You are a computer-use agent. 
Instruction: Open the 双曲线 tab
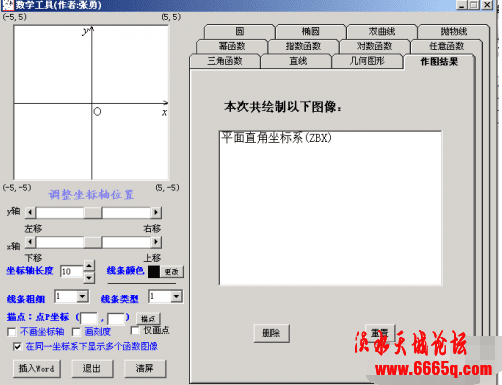pos(382,32)
